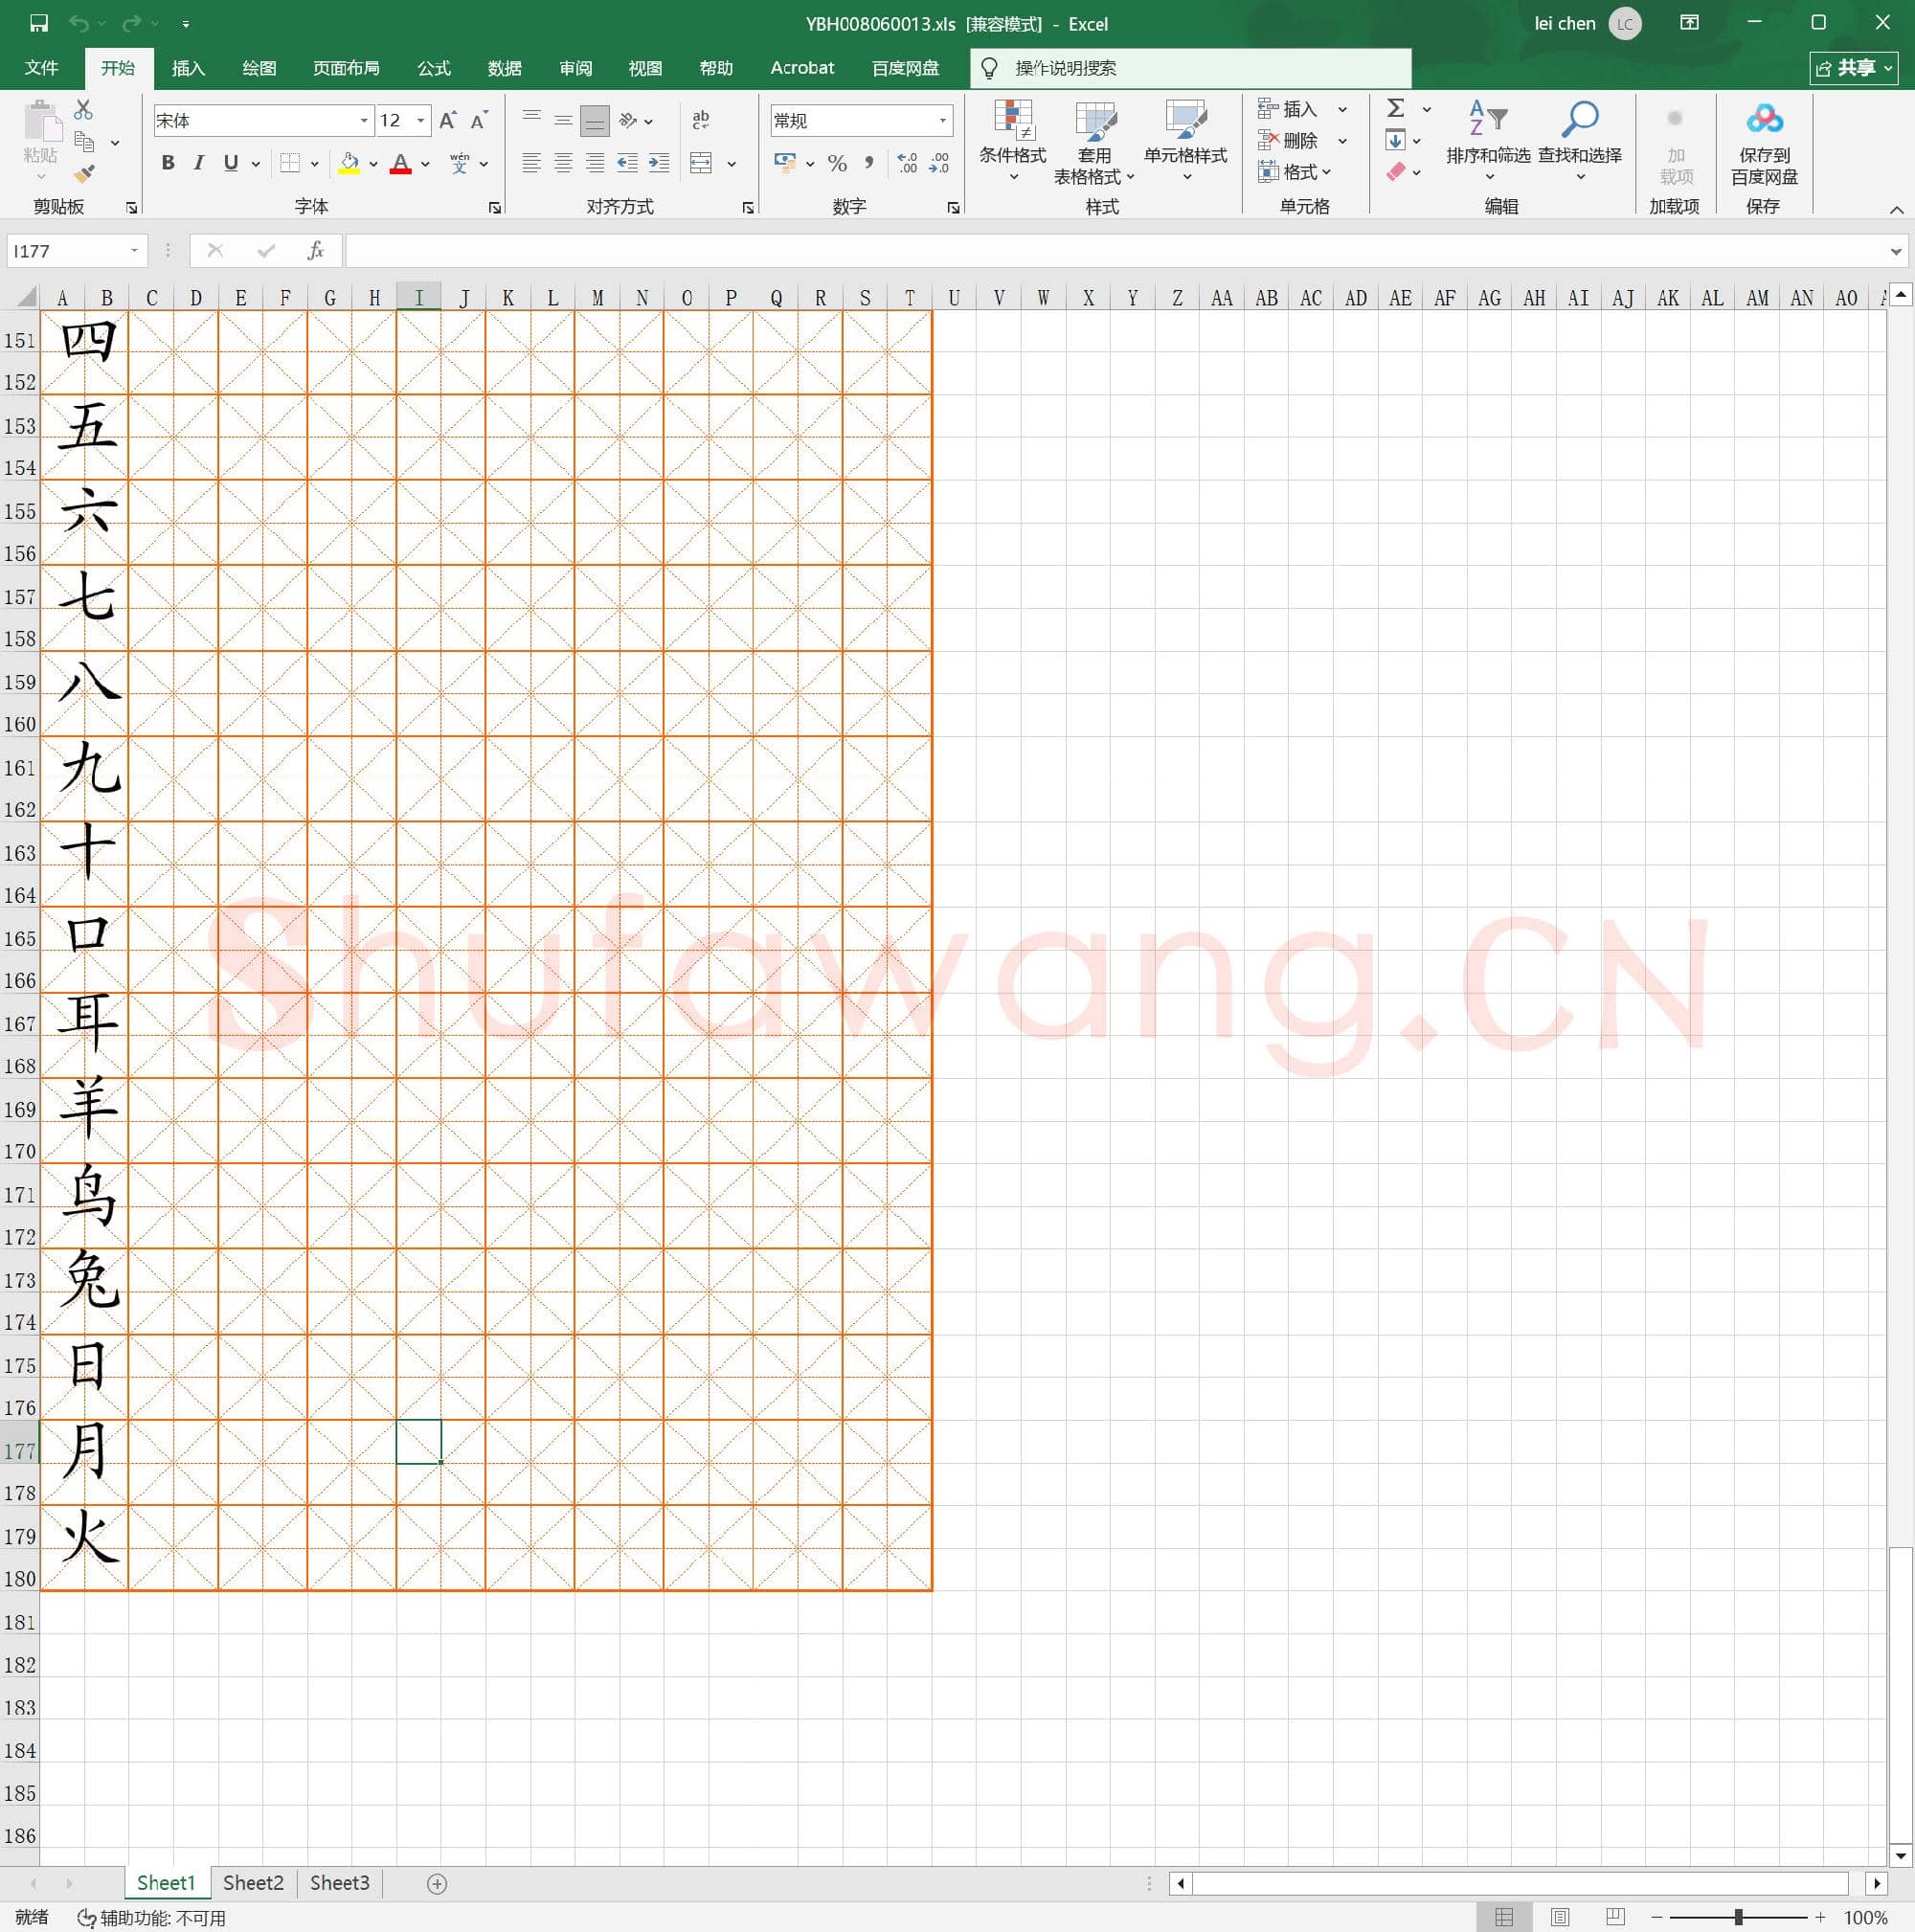Image resolution: width=1915 pixels, height=1932 pixels.
Task: Switch to Page Layout view
Action: pyautogui.click(x=1559, y=1916)
